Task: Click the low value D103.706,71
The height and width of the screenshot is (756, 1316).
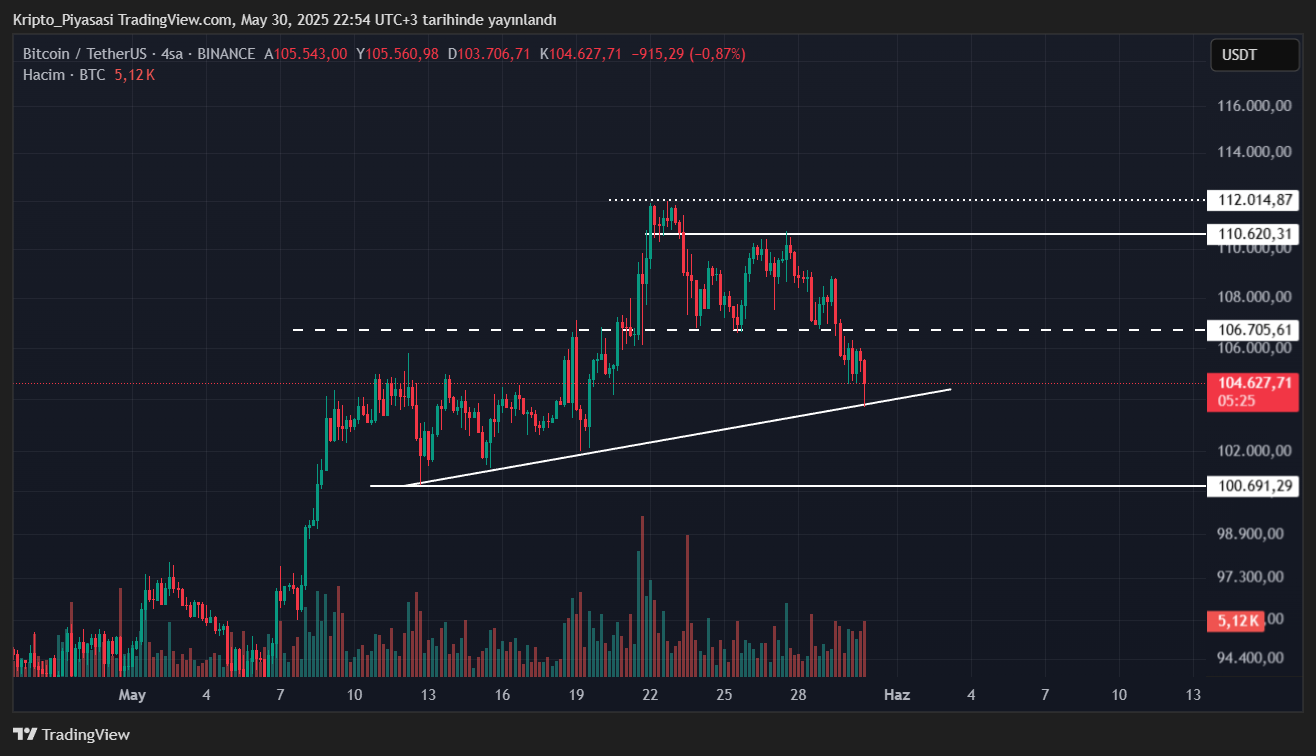Action: click(x=489, y=54)
